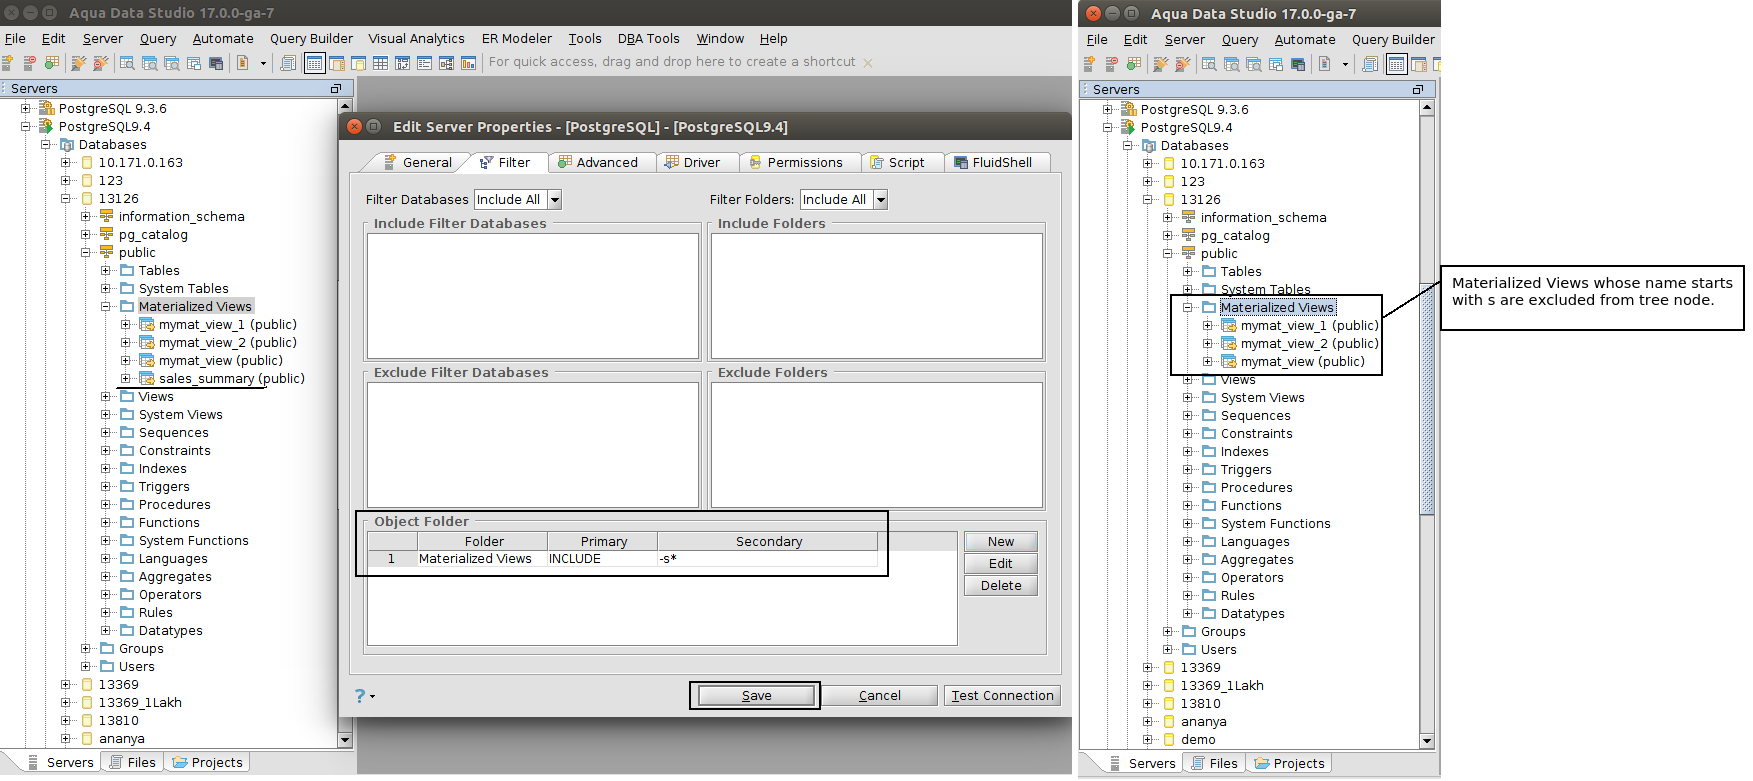1753x781 pixels.
Task: Click Unregister Server icon in left window toolbar
Action: point(30,63)
